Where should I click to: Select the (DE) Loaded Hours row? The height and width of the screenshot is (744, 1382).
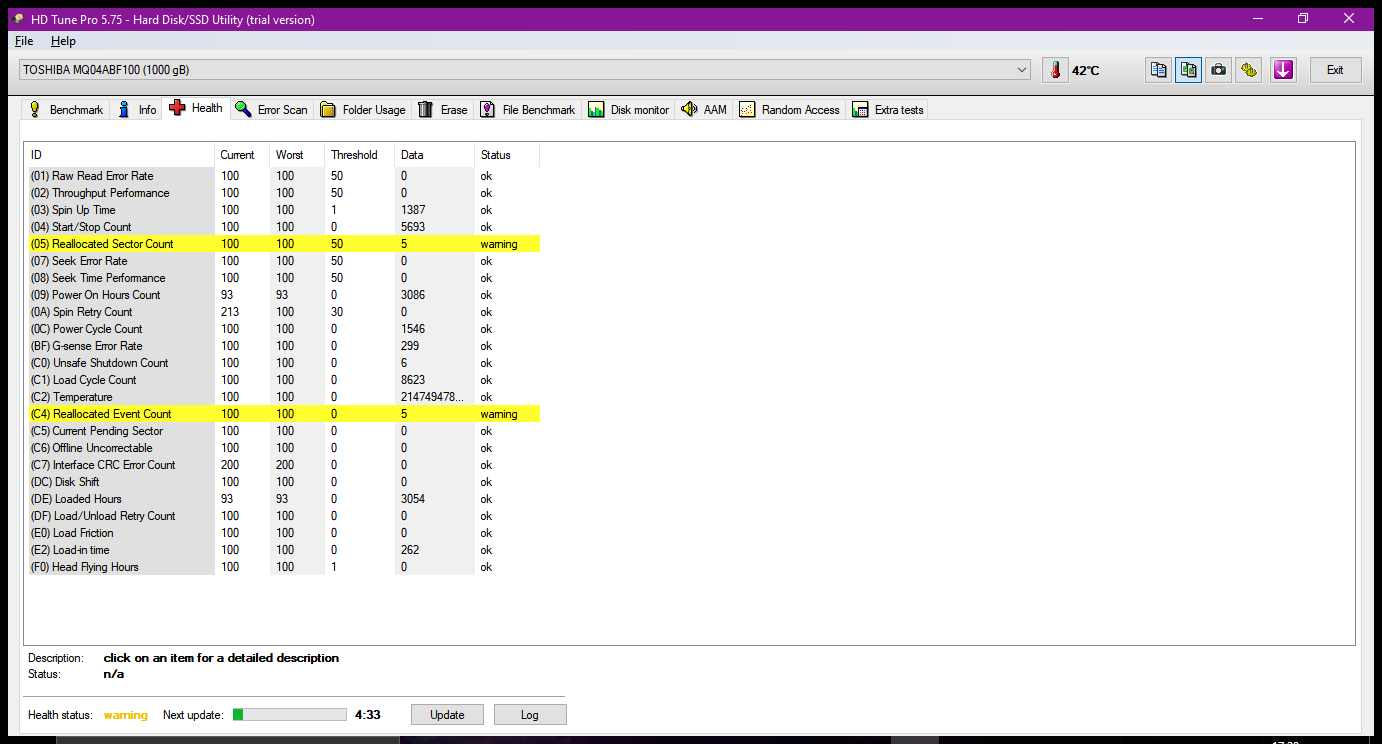[x=282, y=499]
